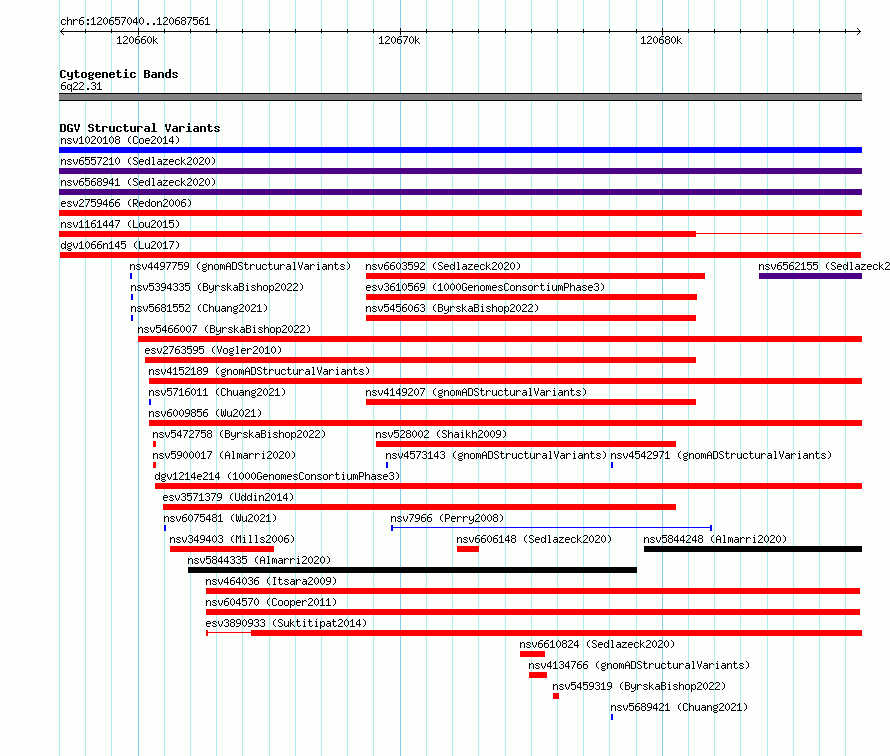Click dgv1066n145 (Lu2017) variant label
Viewport: 890px width, 756px height.
click(120, 245)
